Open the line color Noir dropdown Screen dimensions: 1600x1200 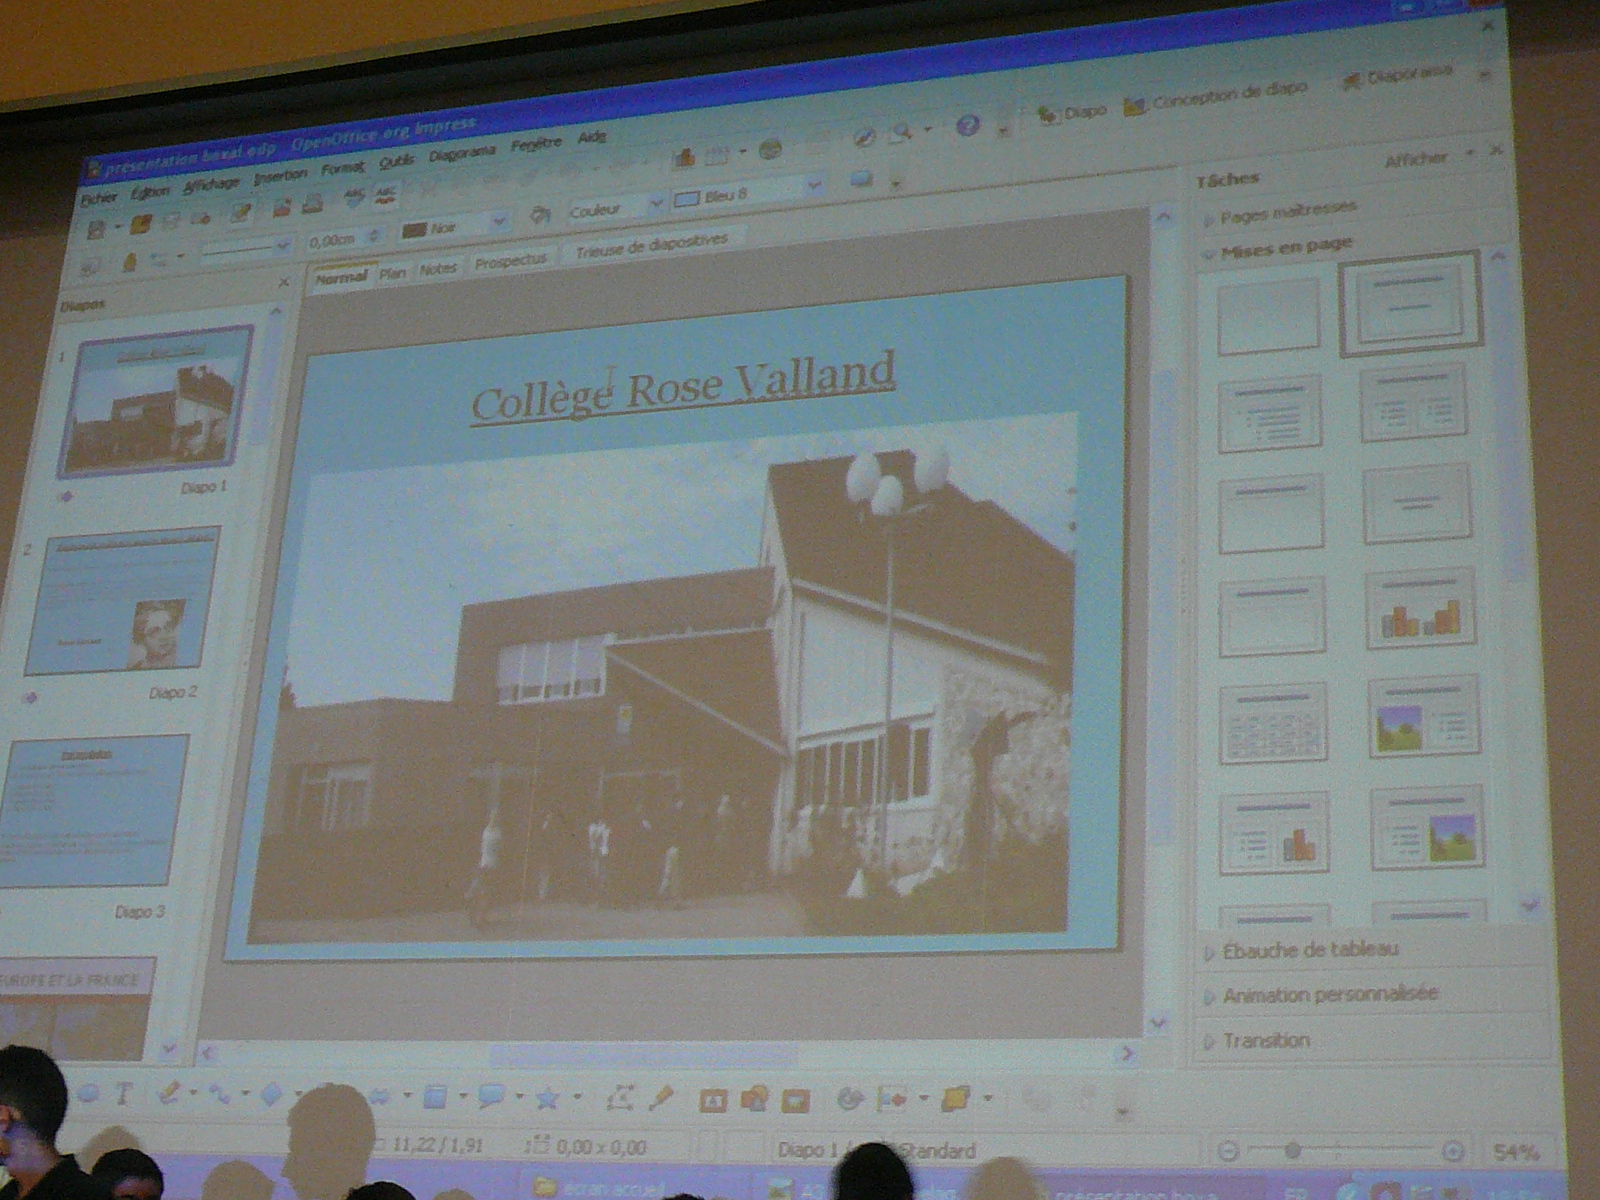(499, 221)
